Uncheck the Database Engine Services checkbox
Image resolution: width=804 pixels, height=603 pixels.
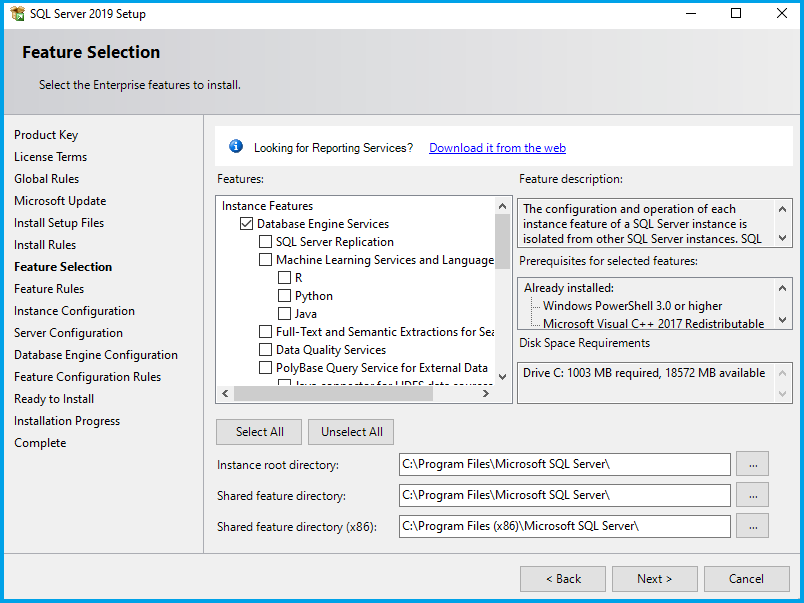[246, 224]
